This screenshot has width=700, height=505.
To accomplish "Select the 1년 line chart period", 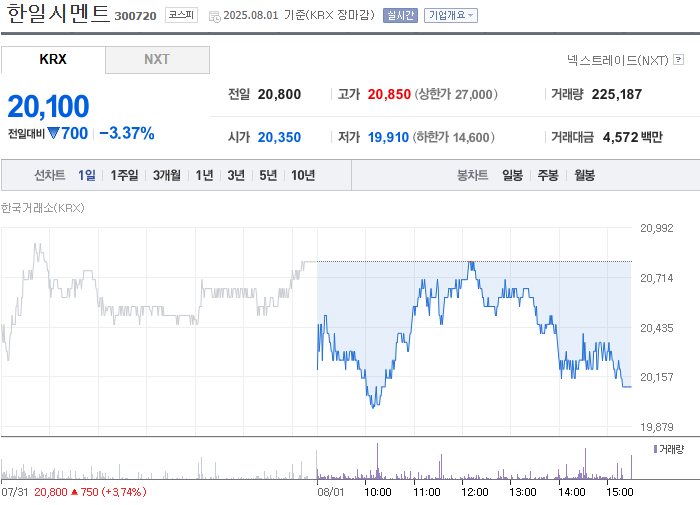I will pos(204,175).
